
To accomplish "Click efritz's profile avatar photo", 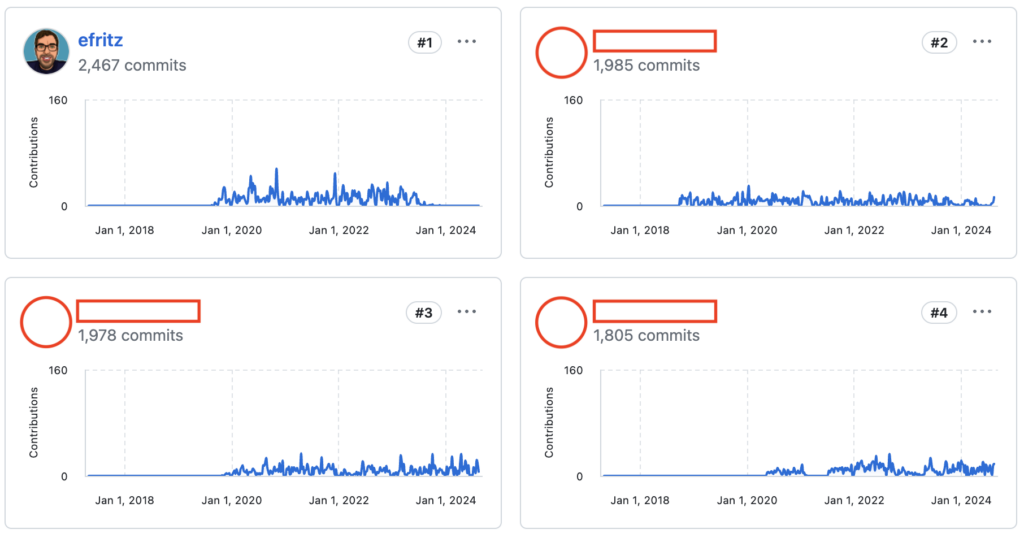I will 46,52.
